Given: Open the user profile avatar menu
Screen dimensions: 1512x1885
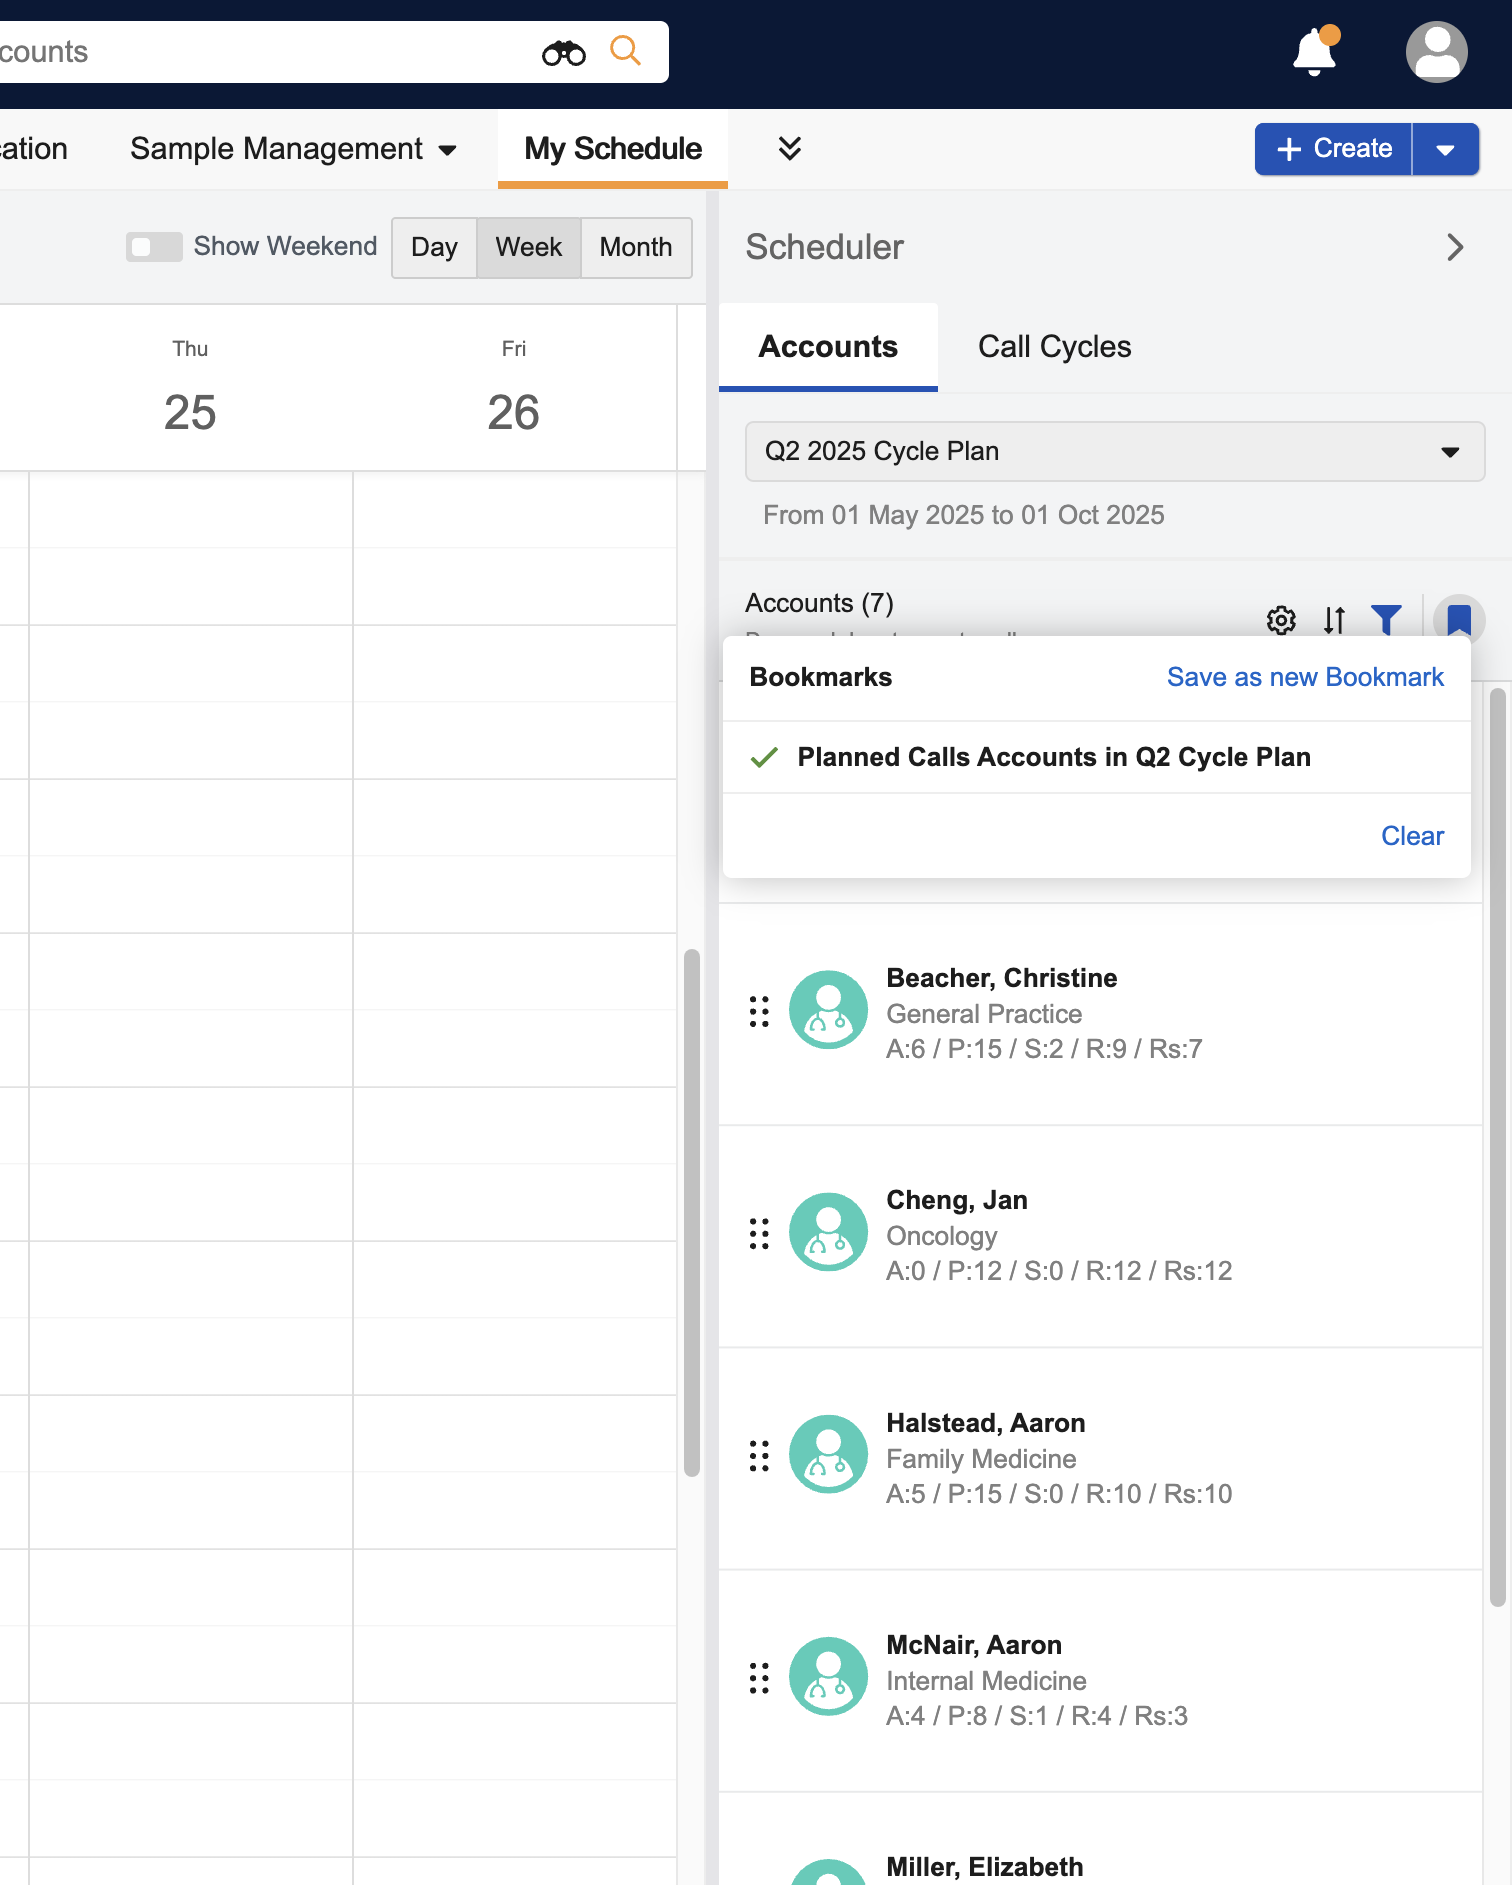Looking at the screenshot, I should pos(1436,52).
